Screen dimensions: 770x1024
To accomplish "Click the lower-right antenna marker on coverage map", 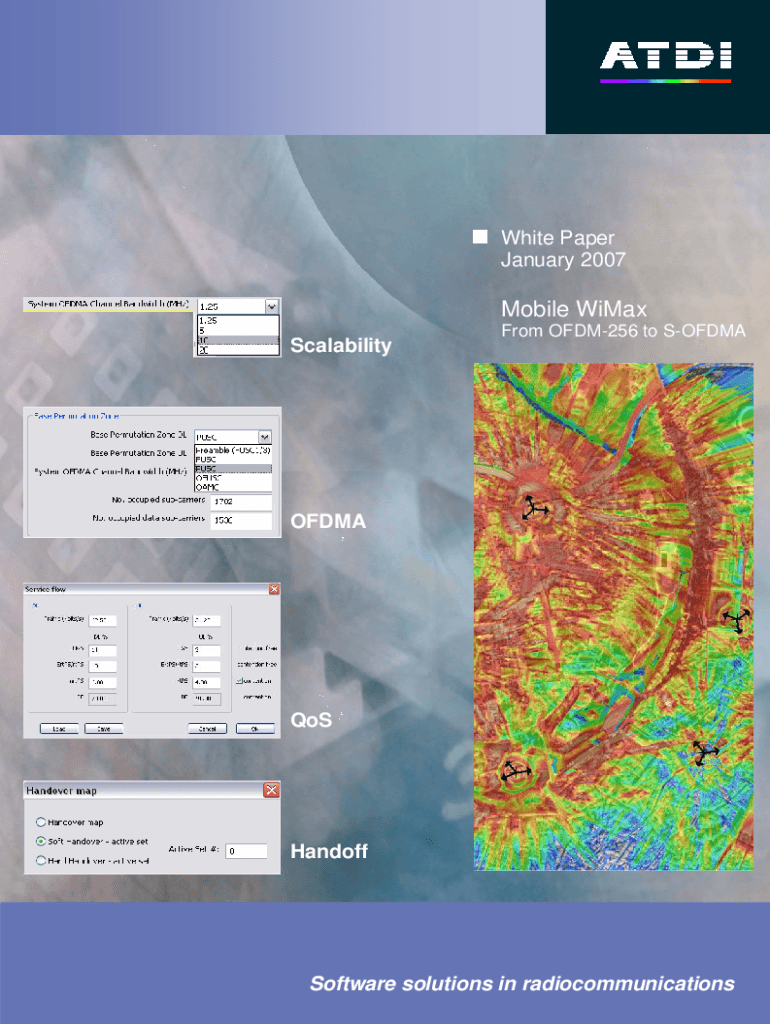I will [706, 752].
